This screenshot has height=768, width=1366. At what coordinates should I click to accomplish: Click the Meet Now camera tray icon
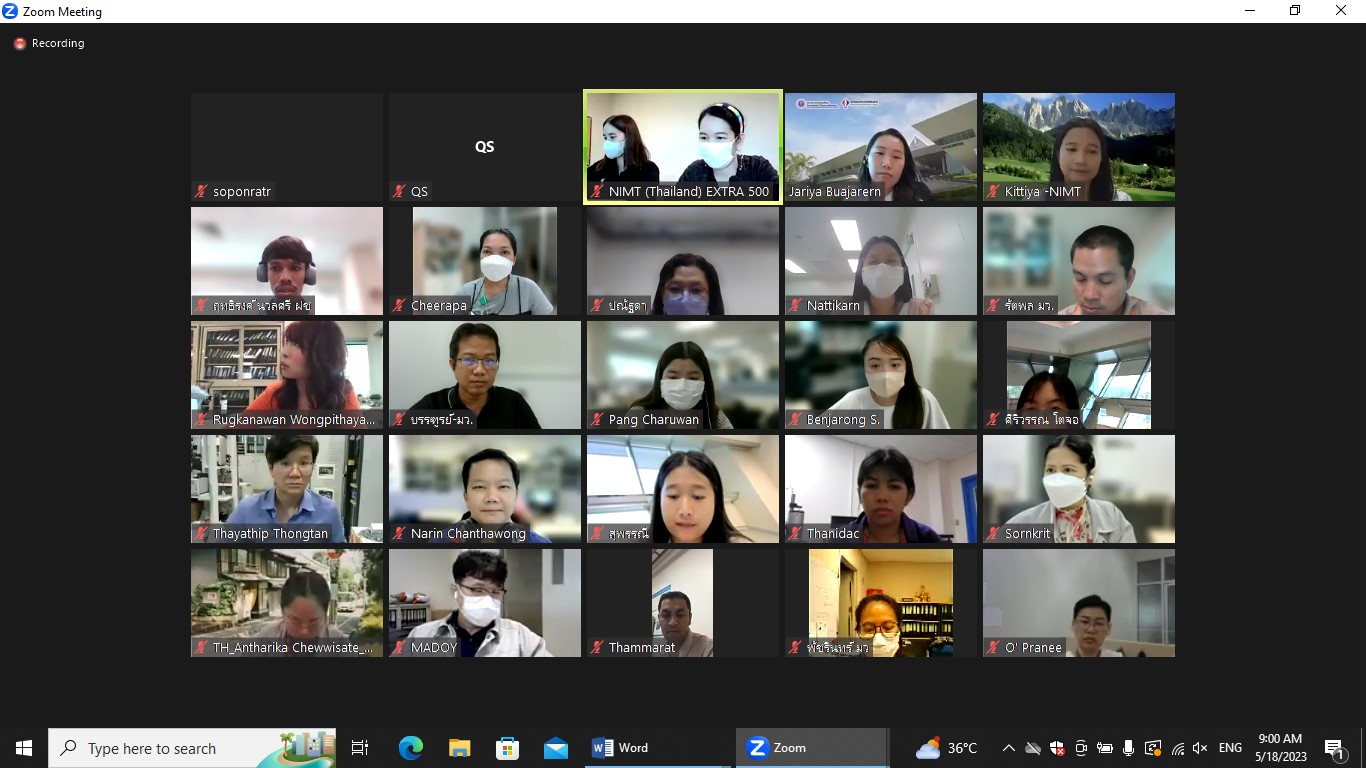[x=1081, y=748]
